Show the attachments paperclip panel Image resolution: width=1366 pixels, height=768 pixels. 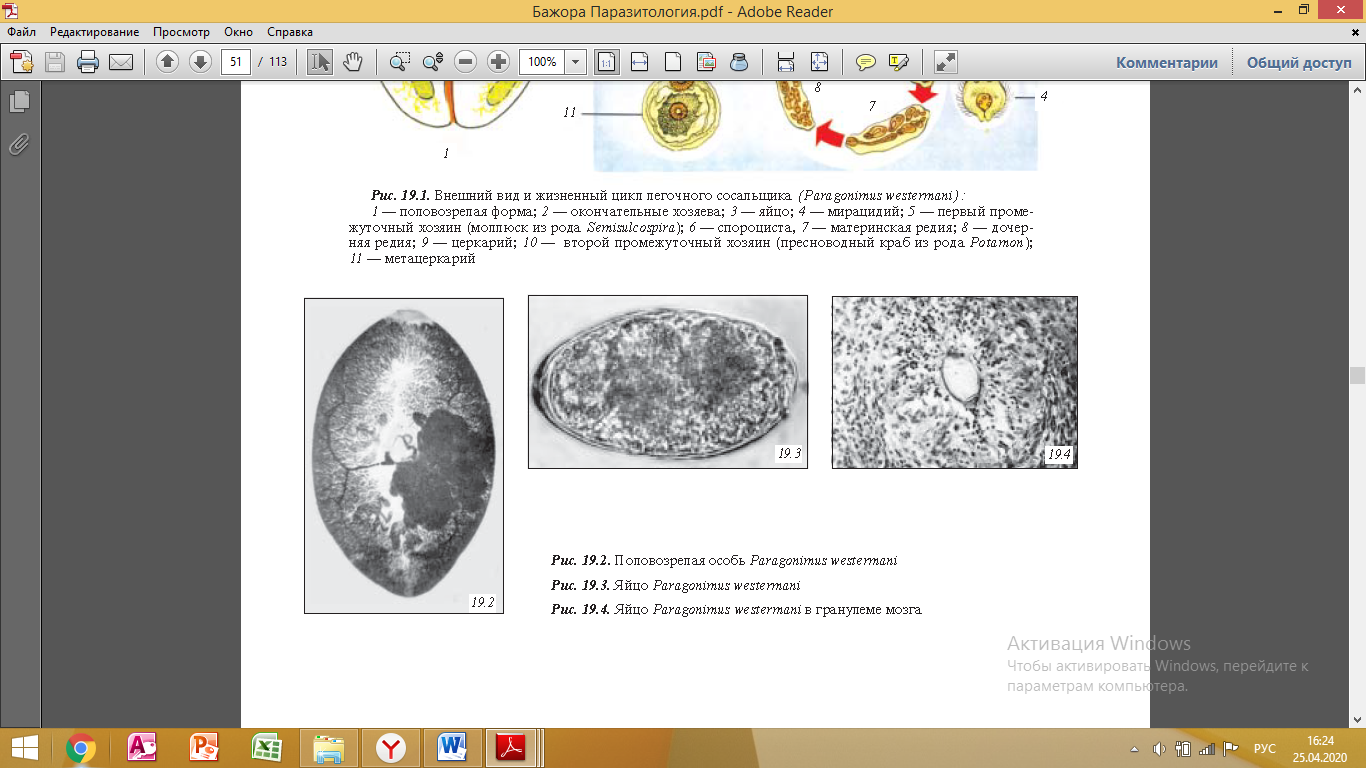click(x=19, y=144)
